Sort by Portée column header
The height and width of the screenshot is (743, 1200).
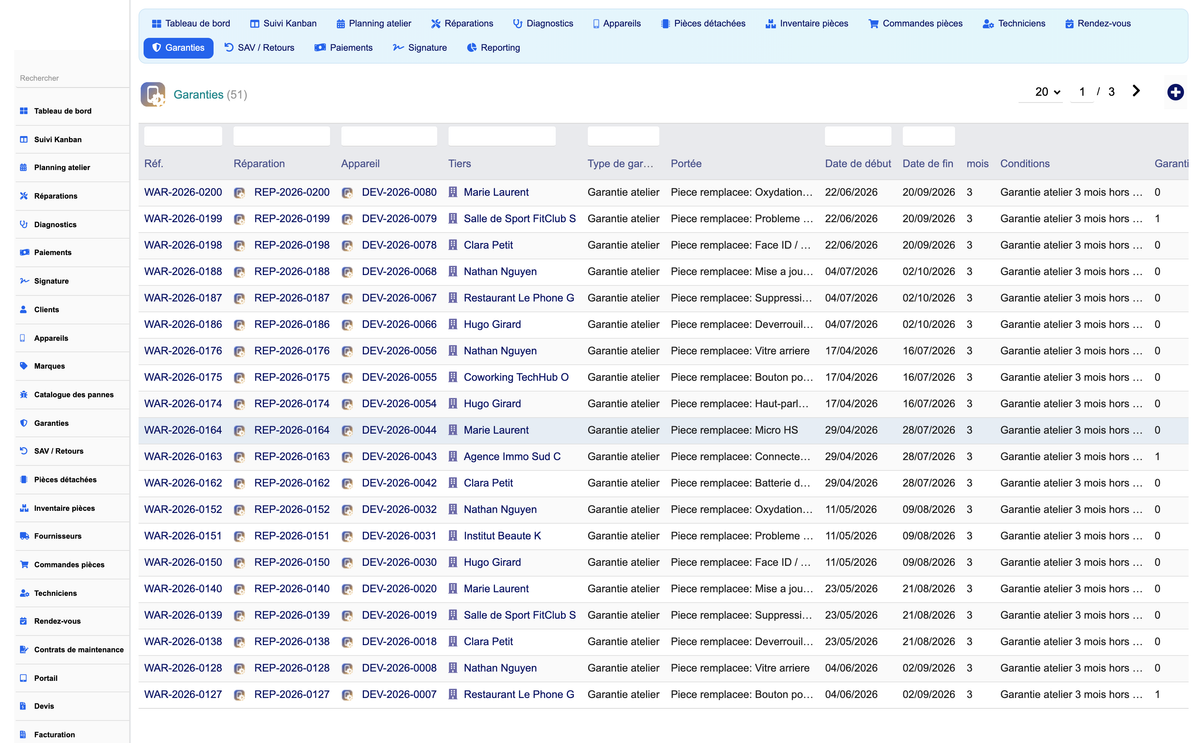pyautogui.click(x=686, y=164)
